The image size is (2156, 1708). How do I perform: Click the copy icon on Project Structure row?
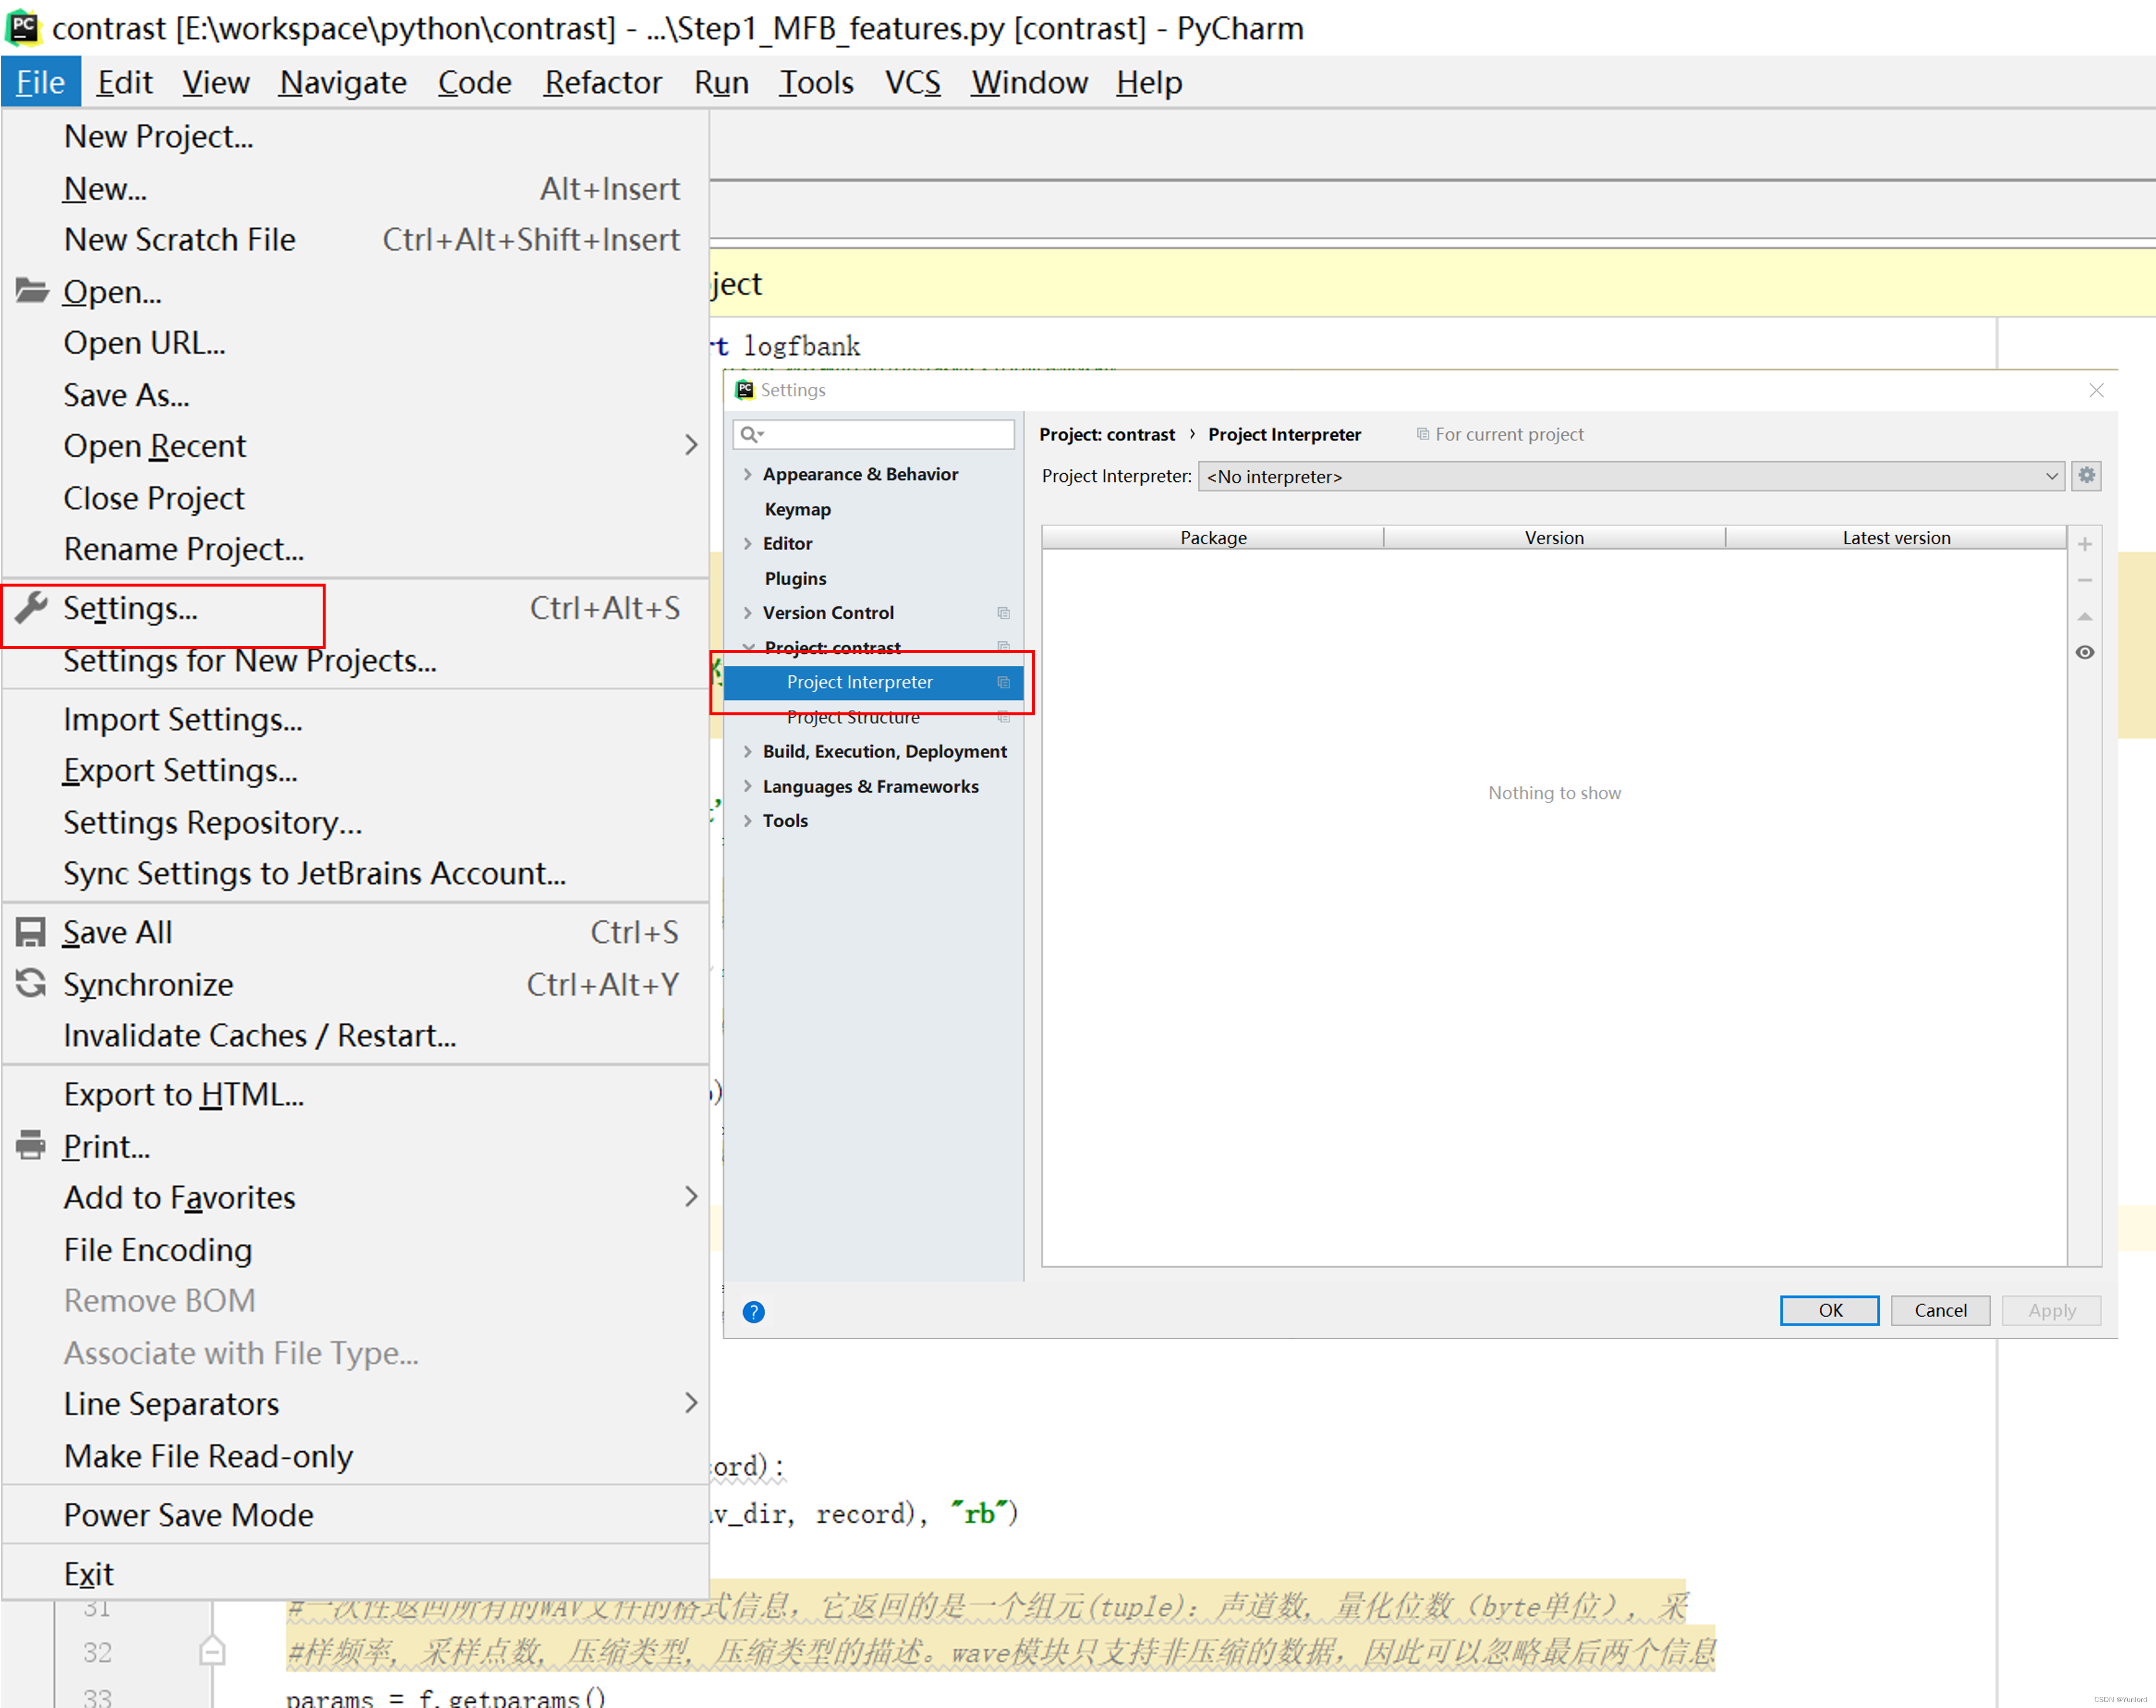point(1003,717)
